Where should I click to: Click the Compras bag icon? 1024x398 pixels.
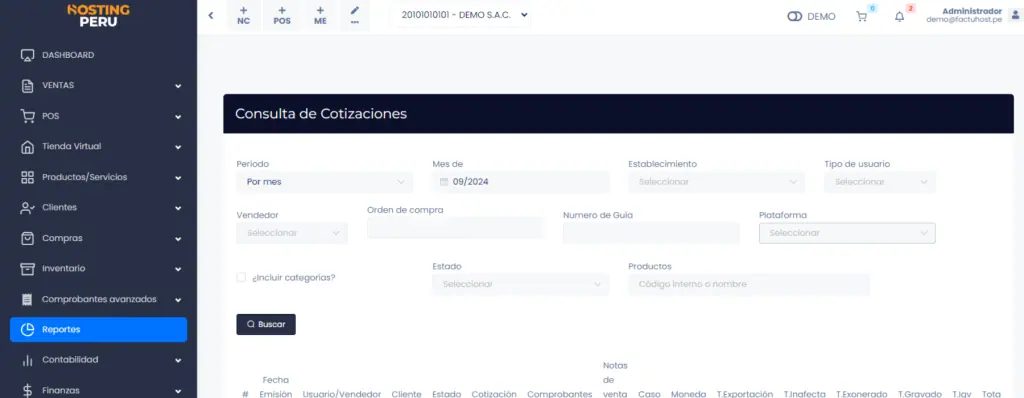coord(27,239)
